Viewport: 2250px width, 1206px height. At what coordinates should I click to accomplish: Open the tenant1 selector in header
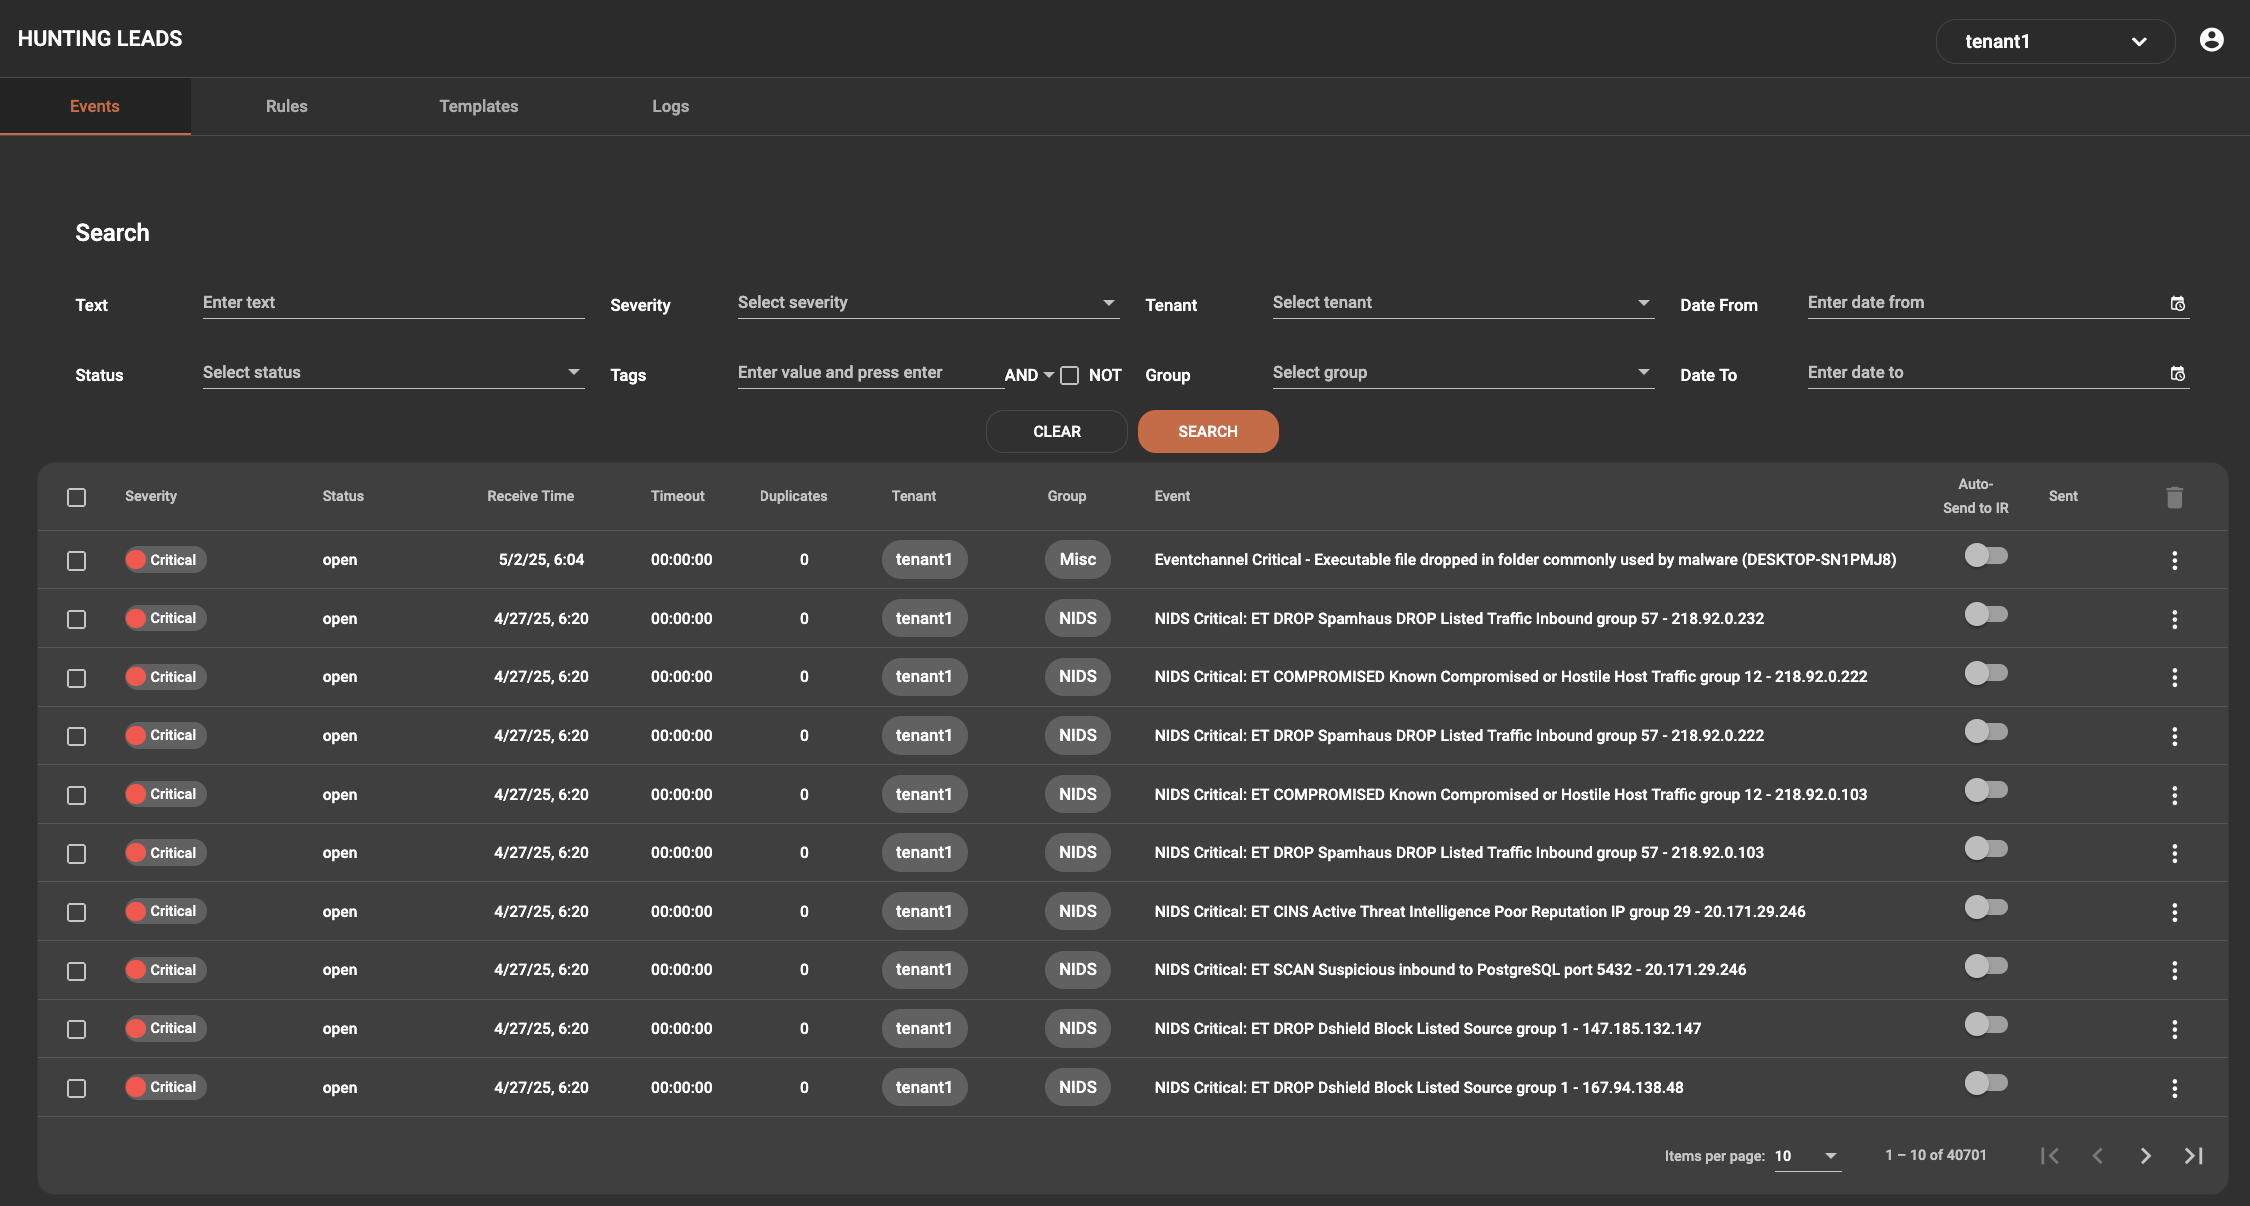point(2054,41)
